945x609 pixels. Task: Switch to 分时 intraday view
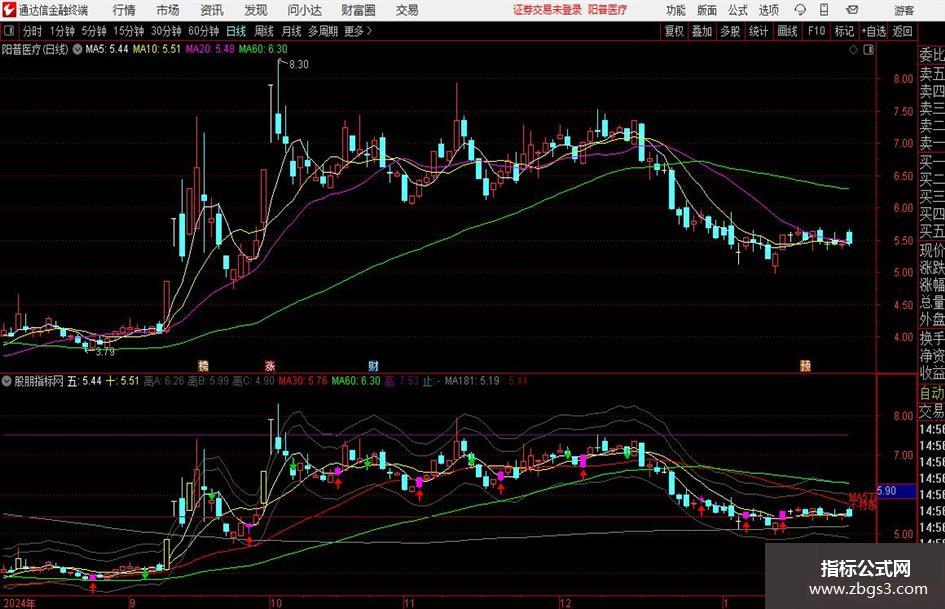tap(32, 31)
